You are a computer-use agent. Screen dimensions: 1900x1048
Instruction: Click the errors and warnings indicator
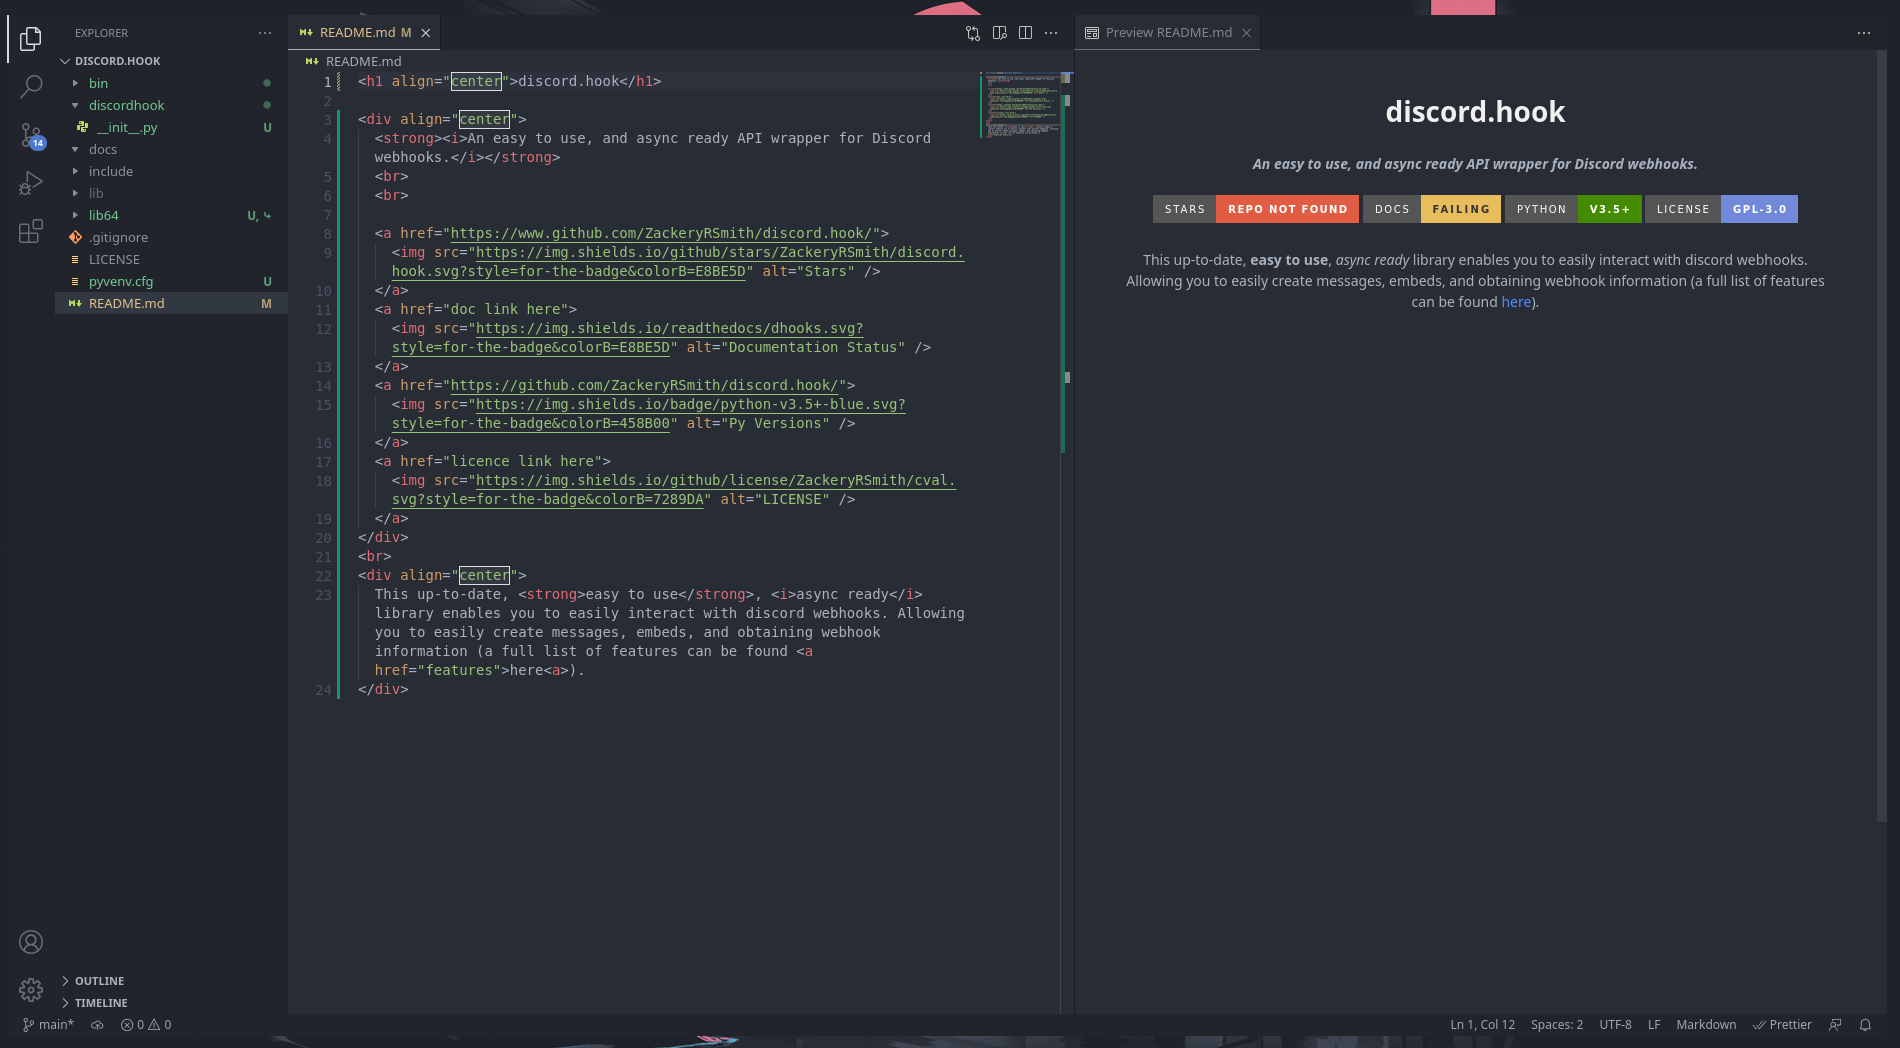coord(145,1025)
